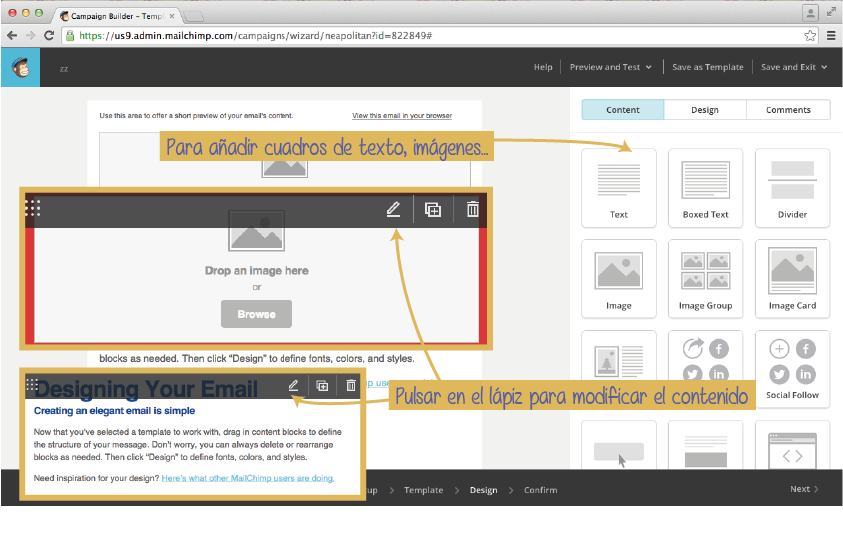Screen dimensions: 843x538
Task: Select the Campaign Builder browser tab
Action: [116, 16]
